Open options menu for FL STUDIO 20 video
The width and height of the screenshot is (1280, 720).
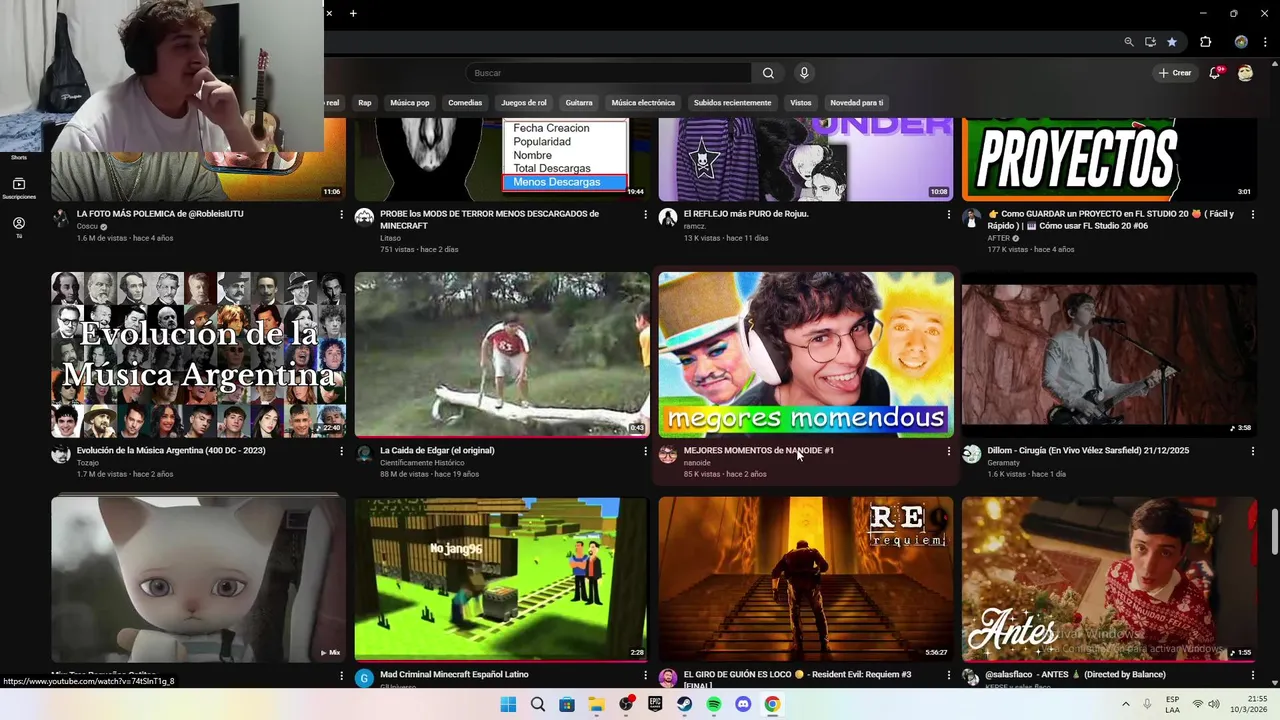(x=1252, y=214)
